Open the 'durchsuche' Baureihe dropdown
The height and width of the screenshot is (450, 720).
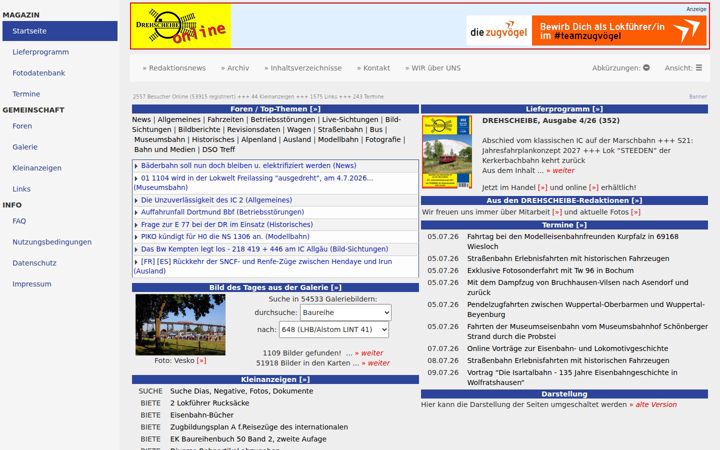tap(346, 313)
